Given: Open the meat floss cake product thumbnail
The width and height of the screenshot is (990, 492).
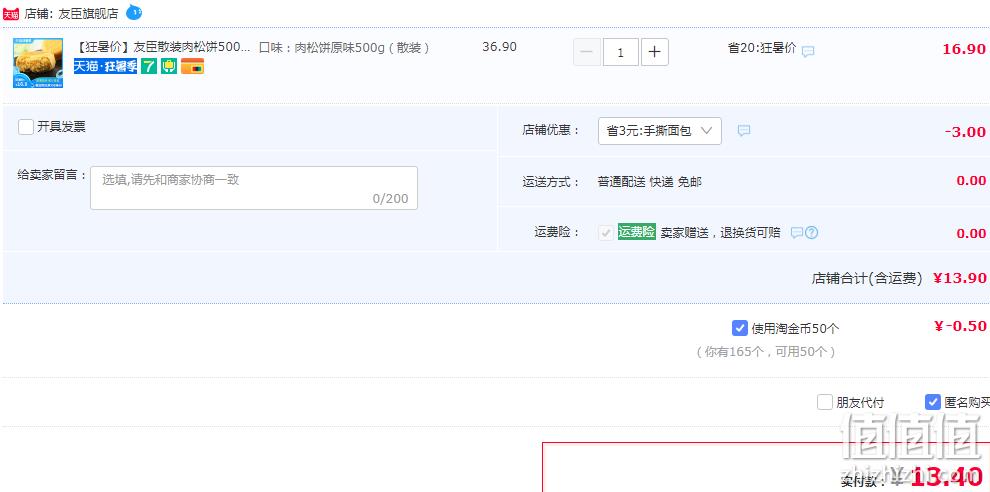Looking at the screenshot, I should (x=38, y=63).
